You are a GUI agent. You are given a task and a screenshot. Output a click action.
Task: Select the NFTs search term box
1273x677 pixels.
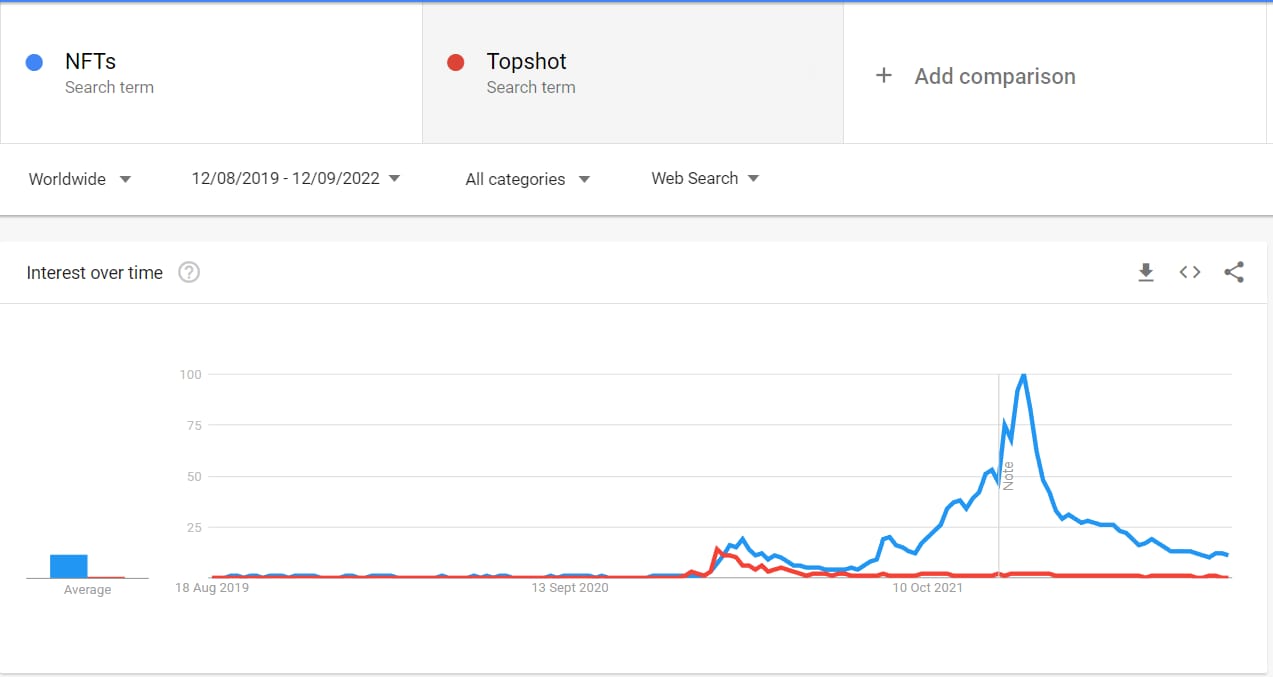(211, 72)
